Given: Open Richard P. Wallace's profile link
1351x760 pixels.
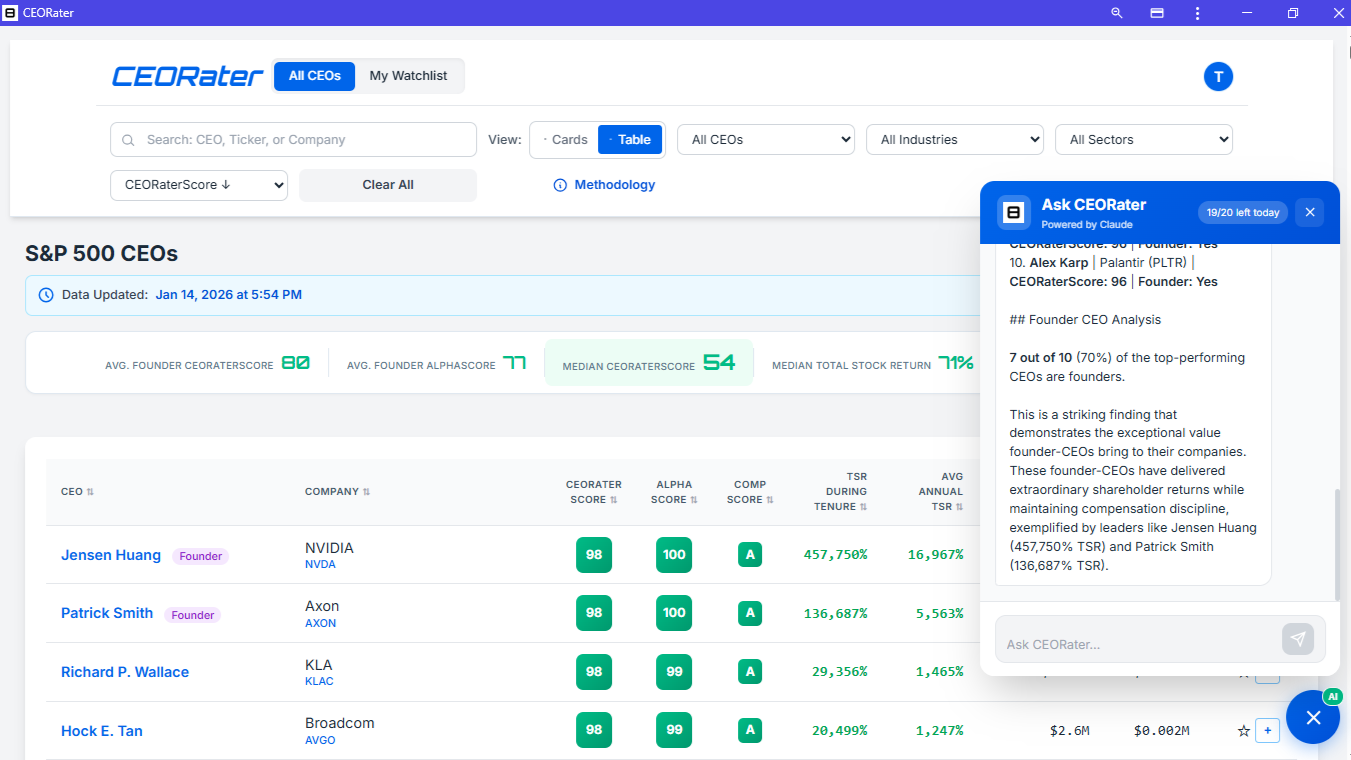Looking at the screenshot, I should click(125, 672).
